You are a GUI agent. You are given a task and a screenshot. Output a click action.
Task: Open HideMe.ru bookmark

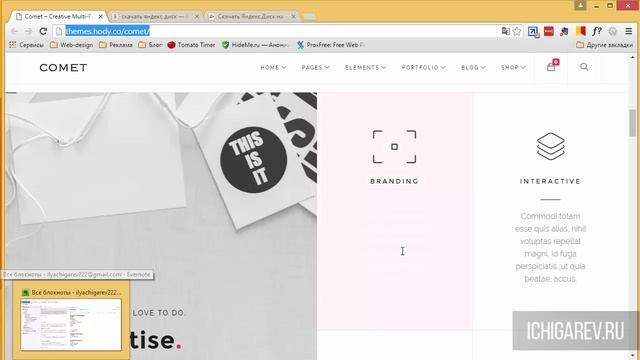[x=255, y=45]
